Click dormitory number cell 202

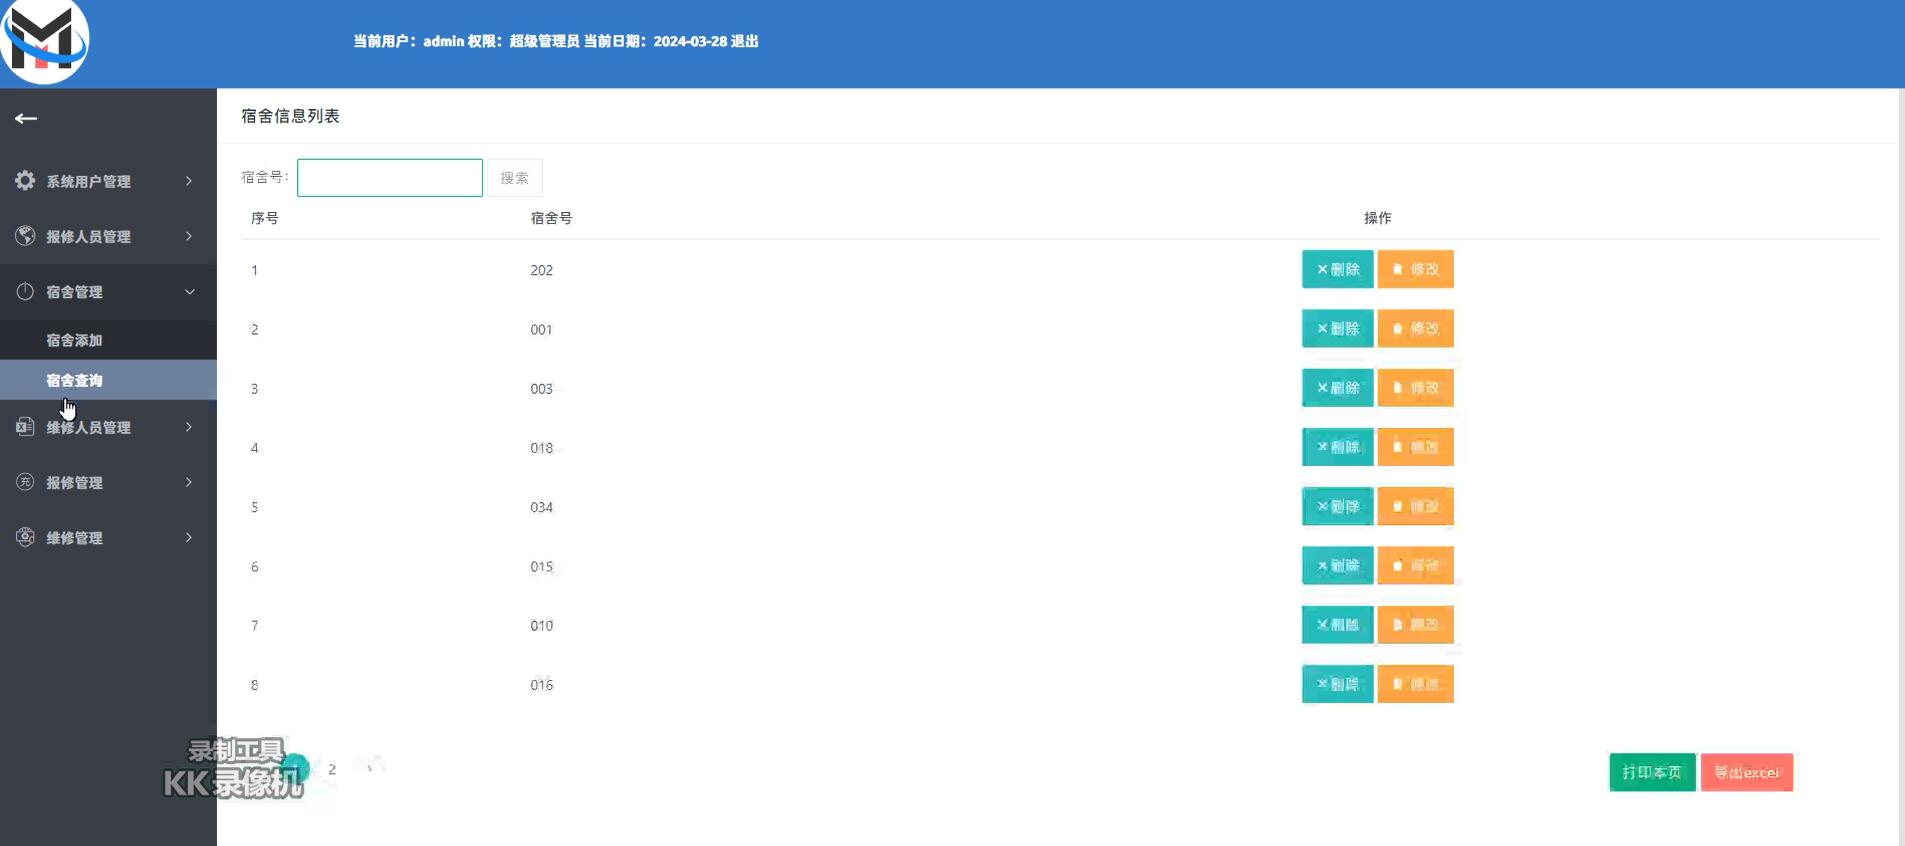point(541,270)
